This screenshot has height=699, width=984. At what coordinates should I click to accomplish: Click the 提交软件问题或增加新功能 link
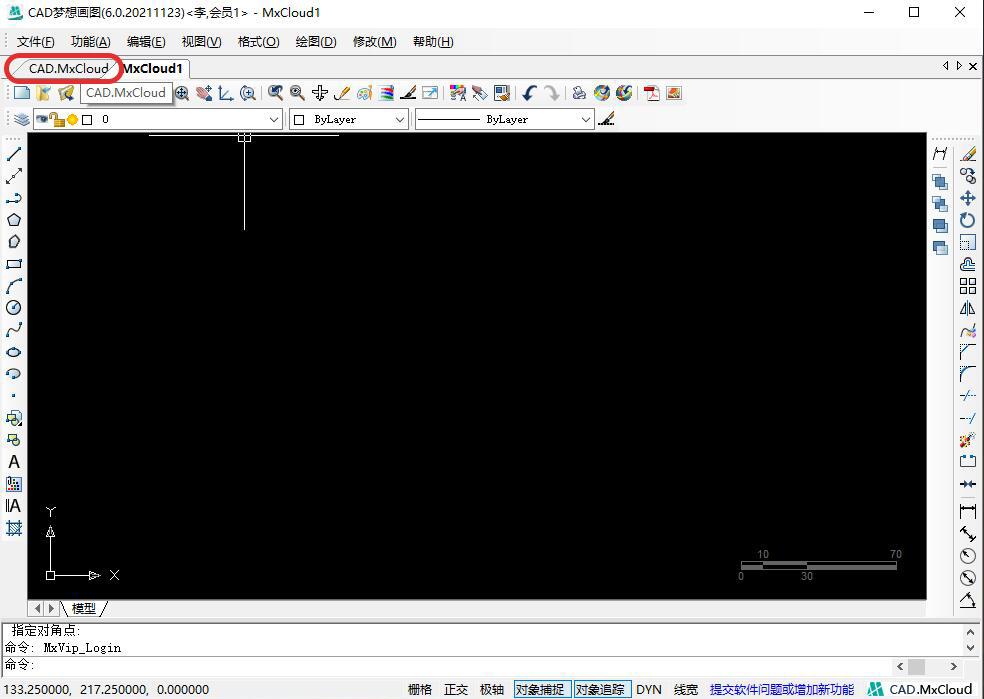point(781,689)
